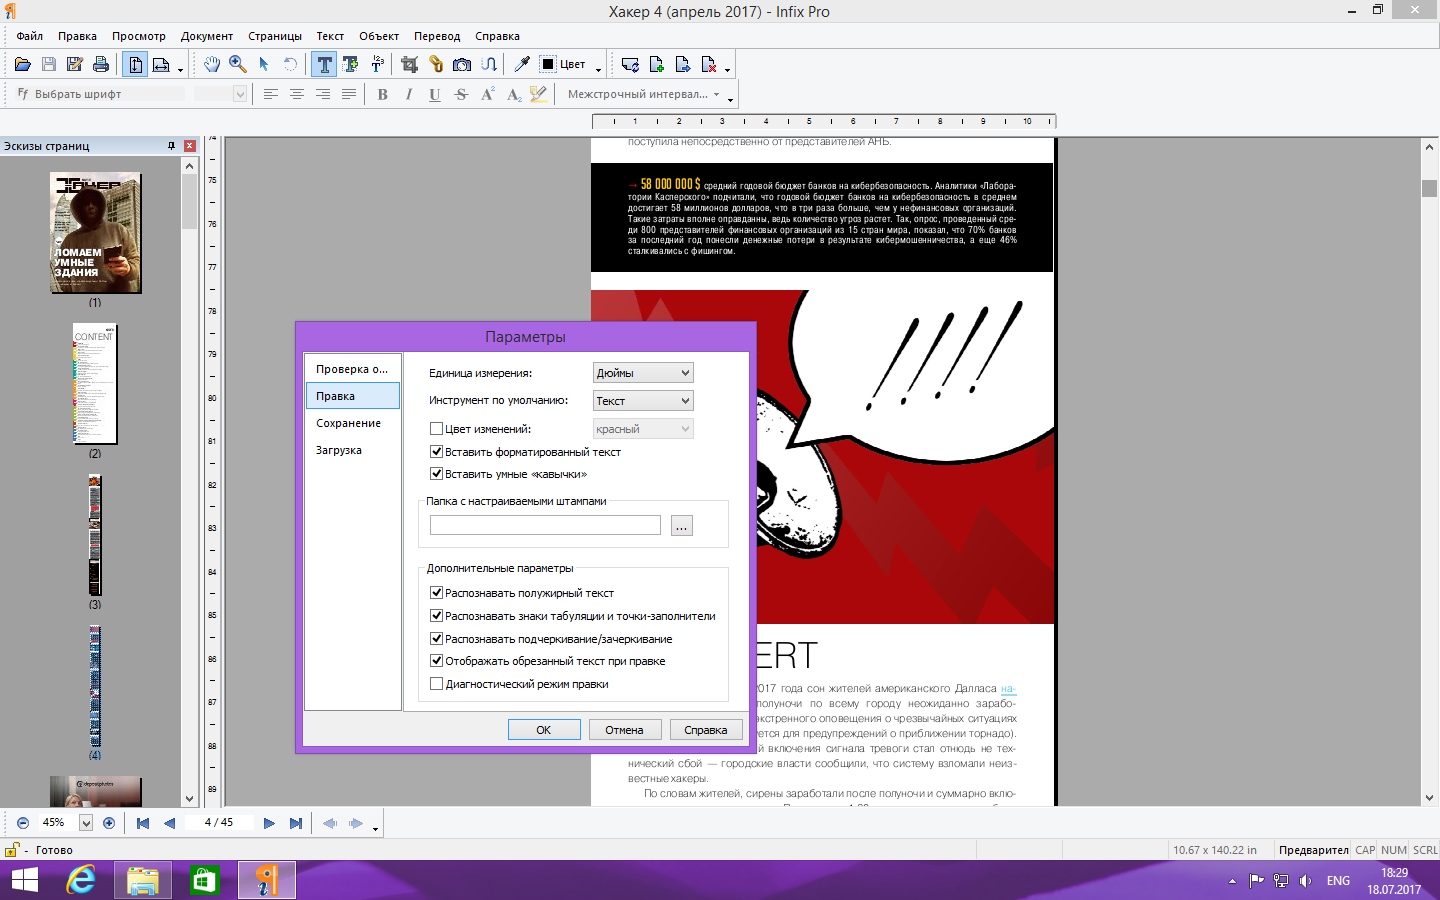1440x900 pixels.
Task: Uncheck Отображать обрезанный текст при правке
Action: (436, 660)
